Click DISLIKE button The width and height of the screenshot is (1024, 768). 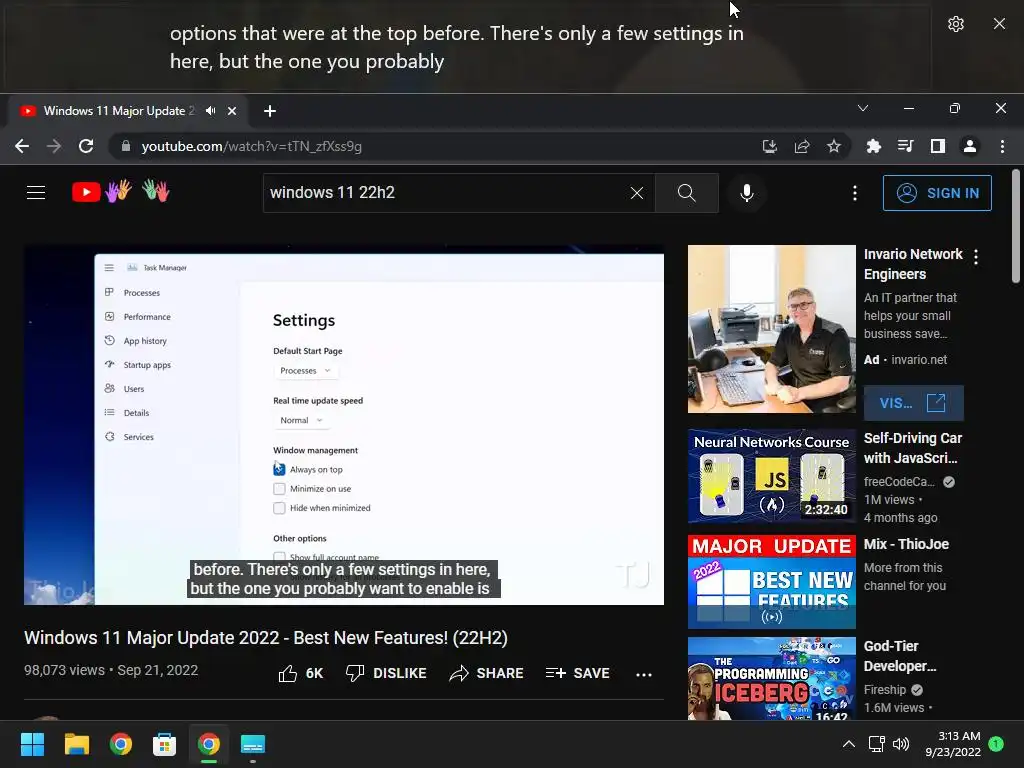click(386, 673)
